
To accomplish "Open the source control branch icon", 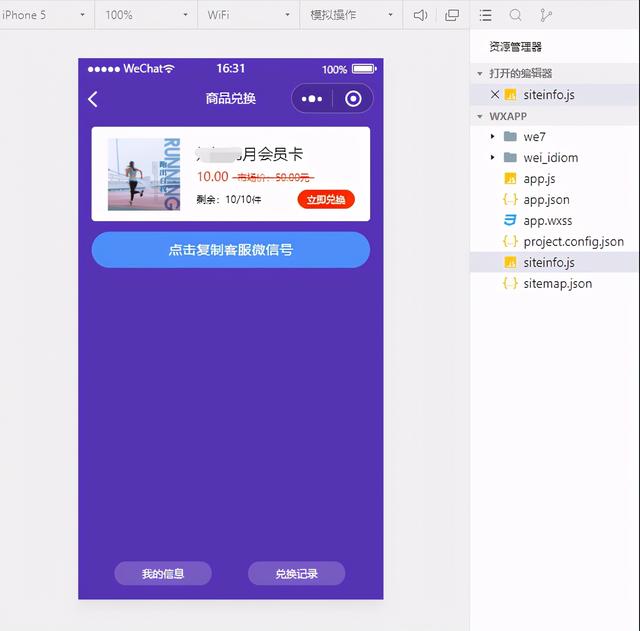I will 545,16.
